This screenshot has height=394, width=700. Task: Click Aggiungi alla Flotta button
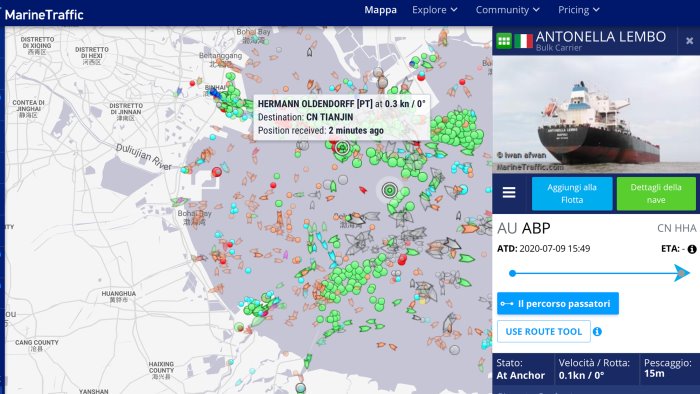572,193
